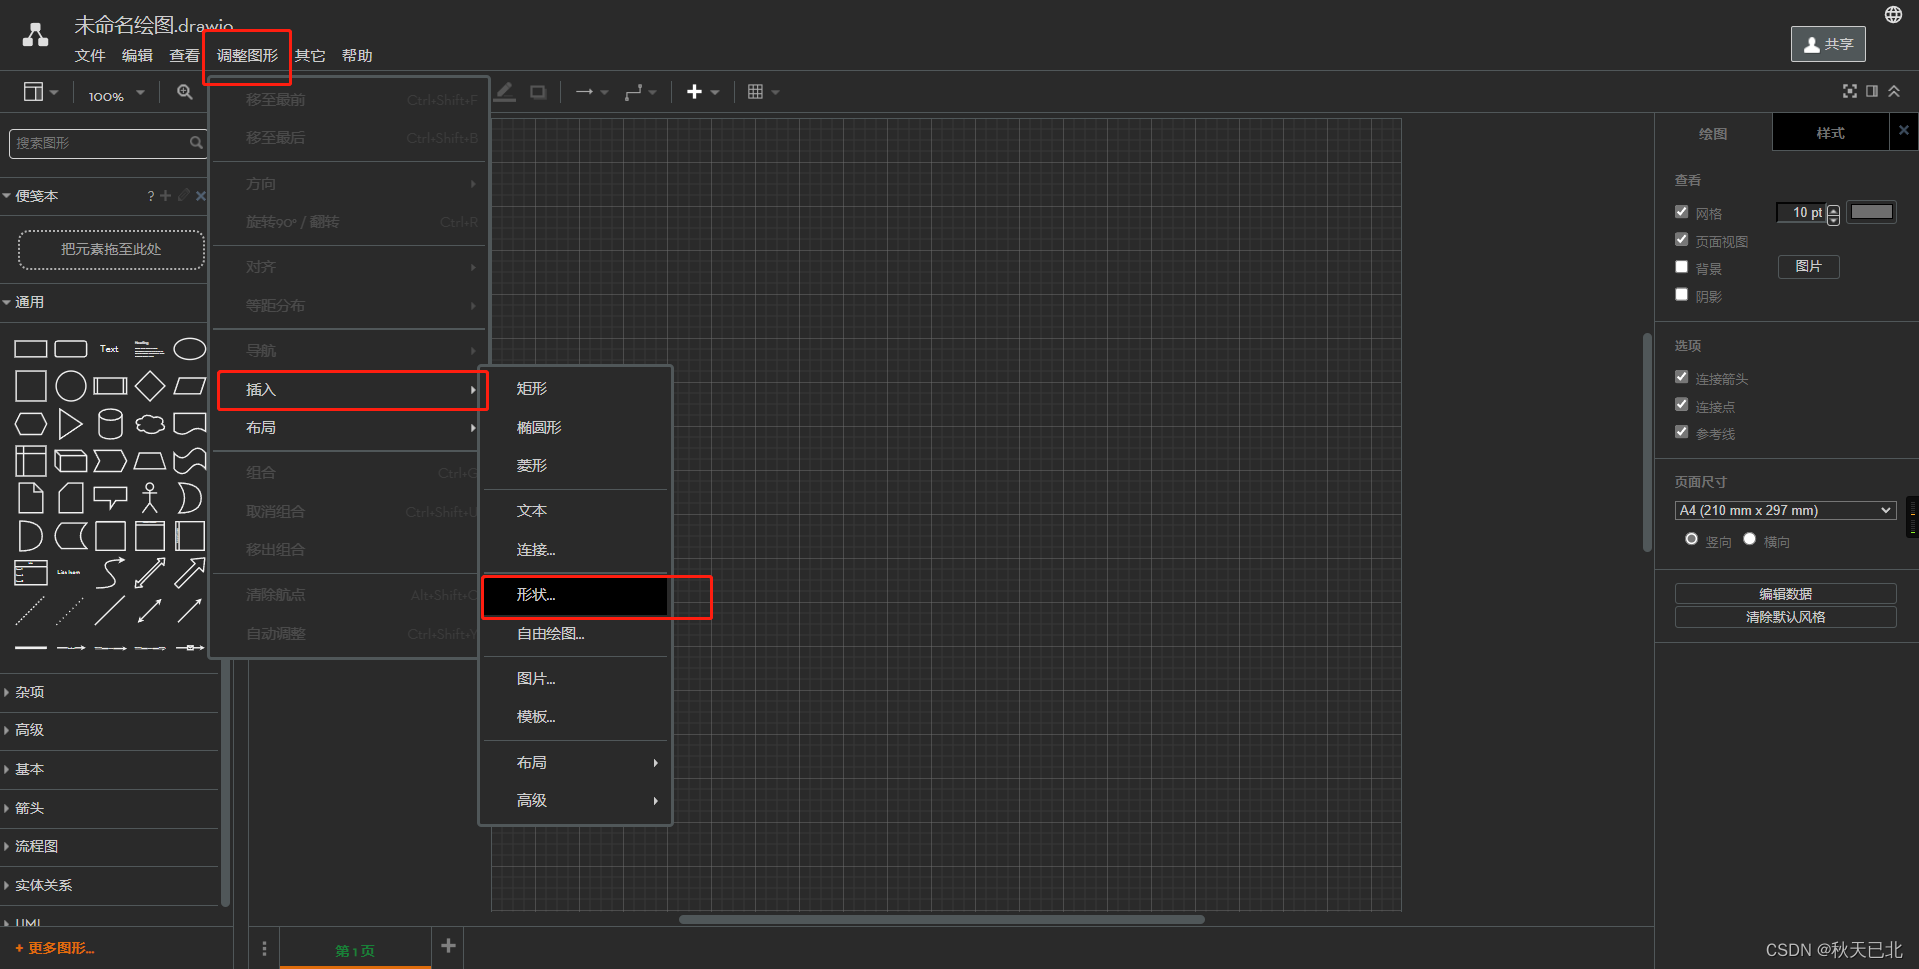1919x969 pixels.
Task: Select the 横向 landscape radio button
Action: 1749,539
